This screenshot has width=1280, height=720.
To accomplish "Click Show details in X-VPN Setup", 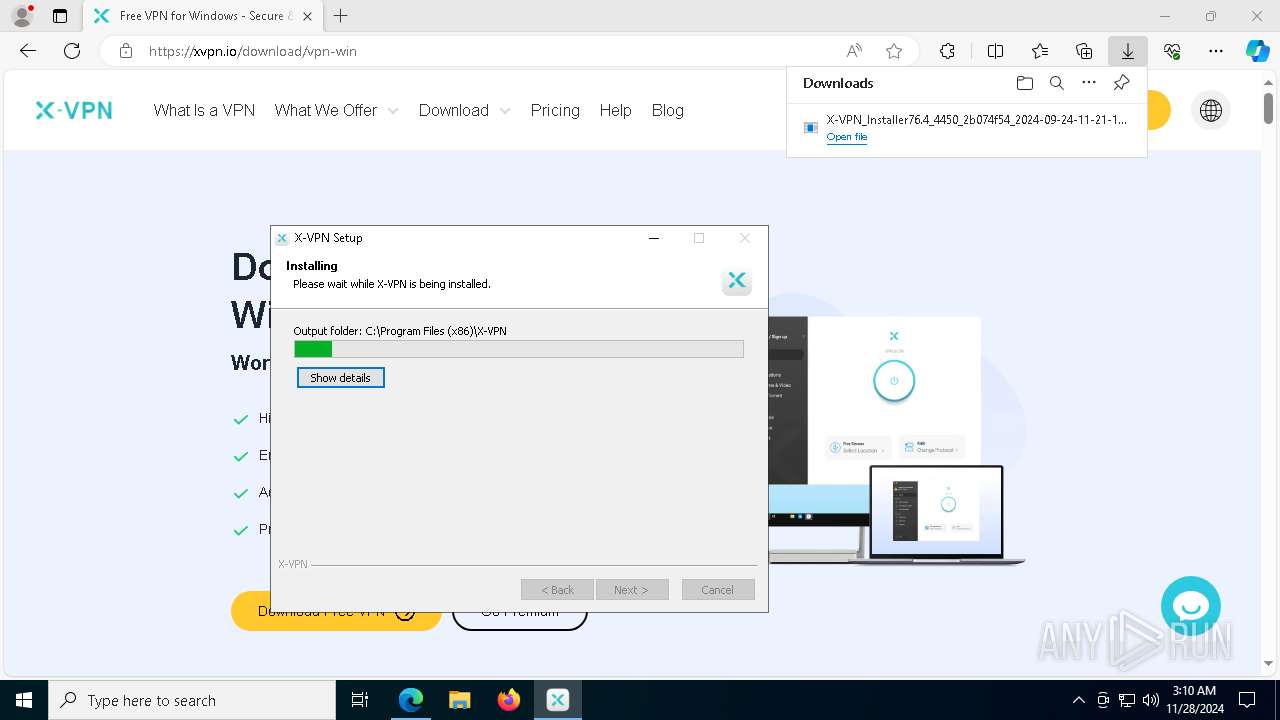I will [340, 378].
